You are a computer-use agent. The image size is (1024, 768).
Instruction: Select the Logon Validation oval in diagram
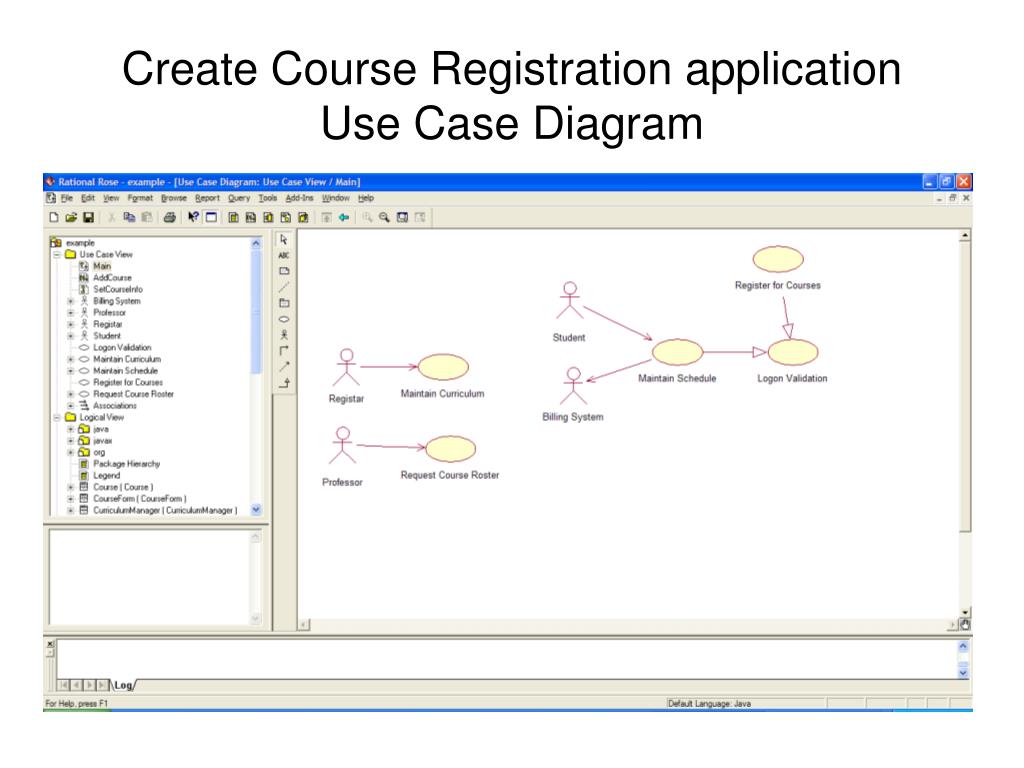[792, 352]
